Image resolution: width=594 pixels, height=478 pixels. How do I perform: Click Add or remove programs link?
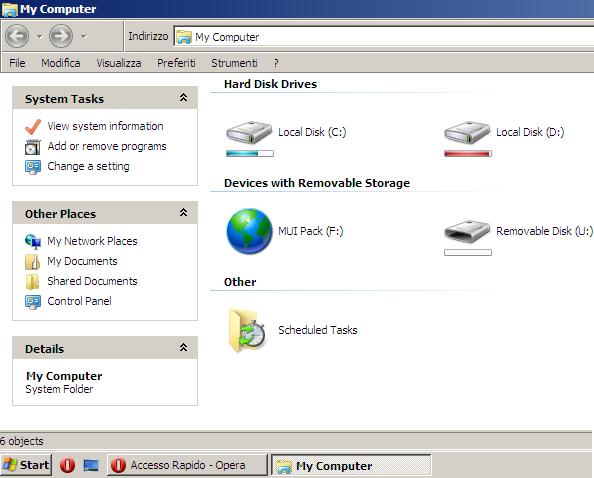pos(107,146)
